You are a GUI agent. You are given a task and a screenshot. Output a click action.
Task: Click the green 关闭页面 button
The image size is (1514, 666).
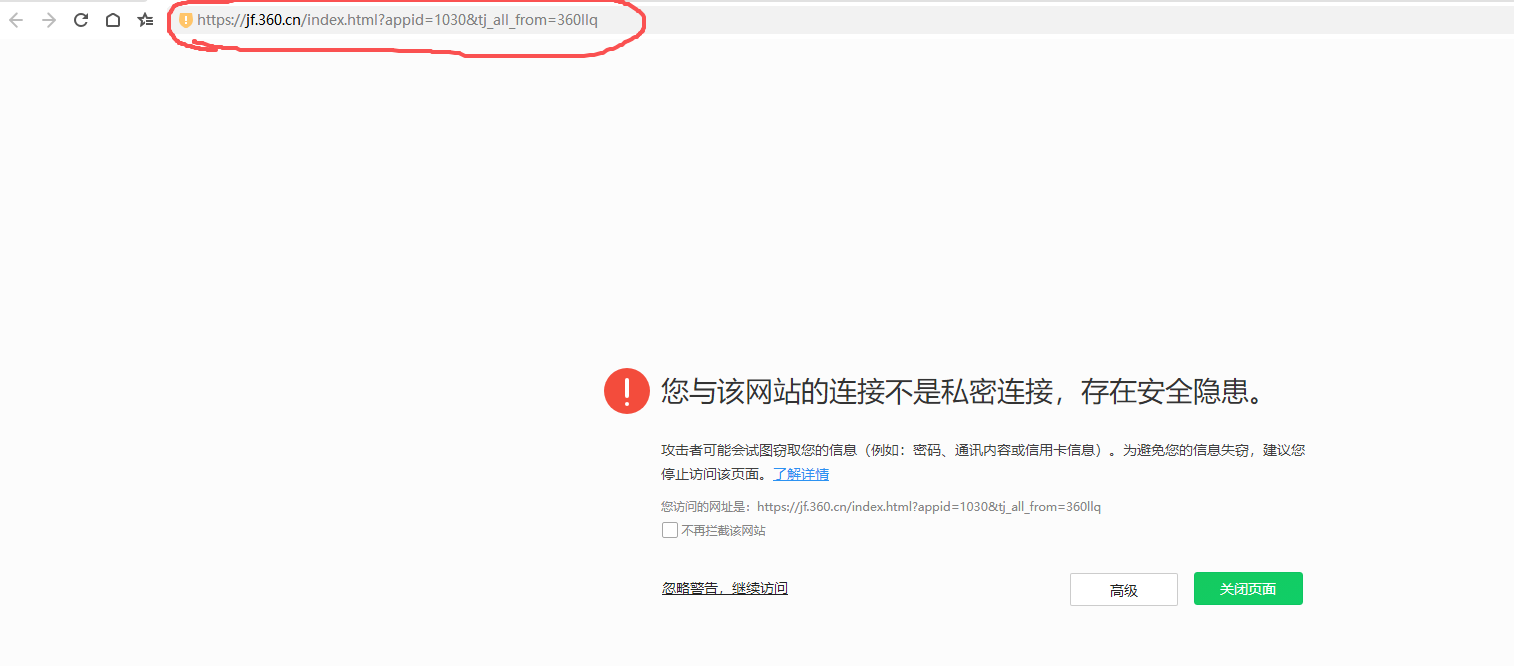(1248, 589)
